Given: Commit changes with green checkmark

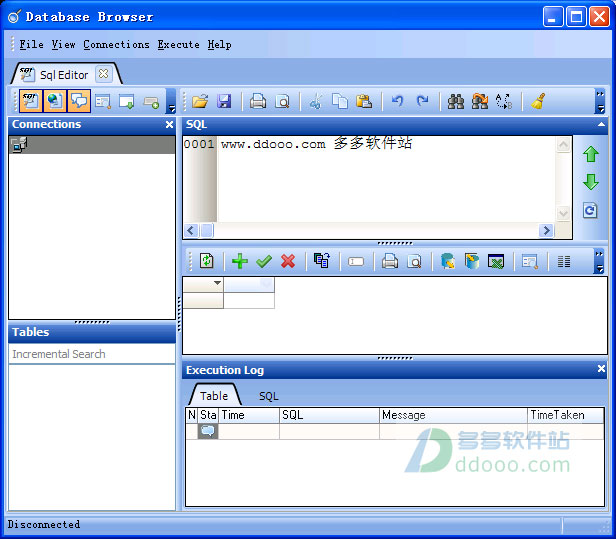Looking at the screenshot, I should (264, 261).
